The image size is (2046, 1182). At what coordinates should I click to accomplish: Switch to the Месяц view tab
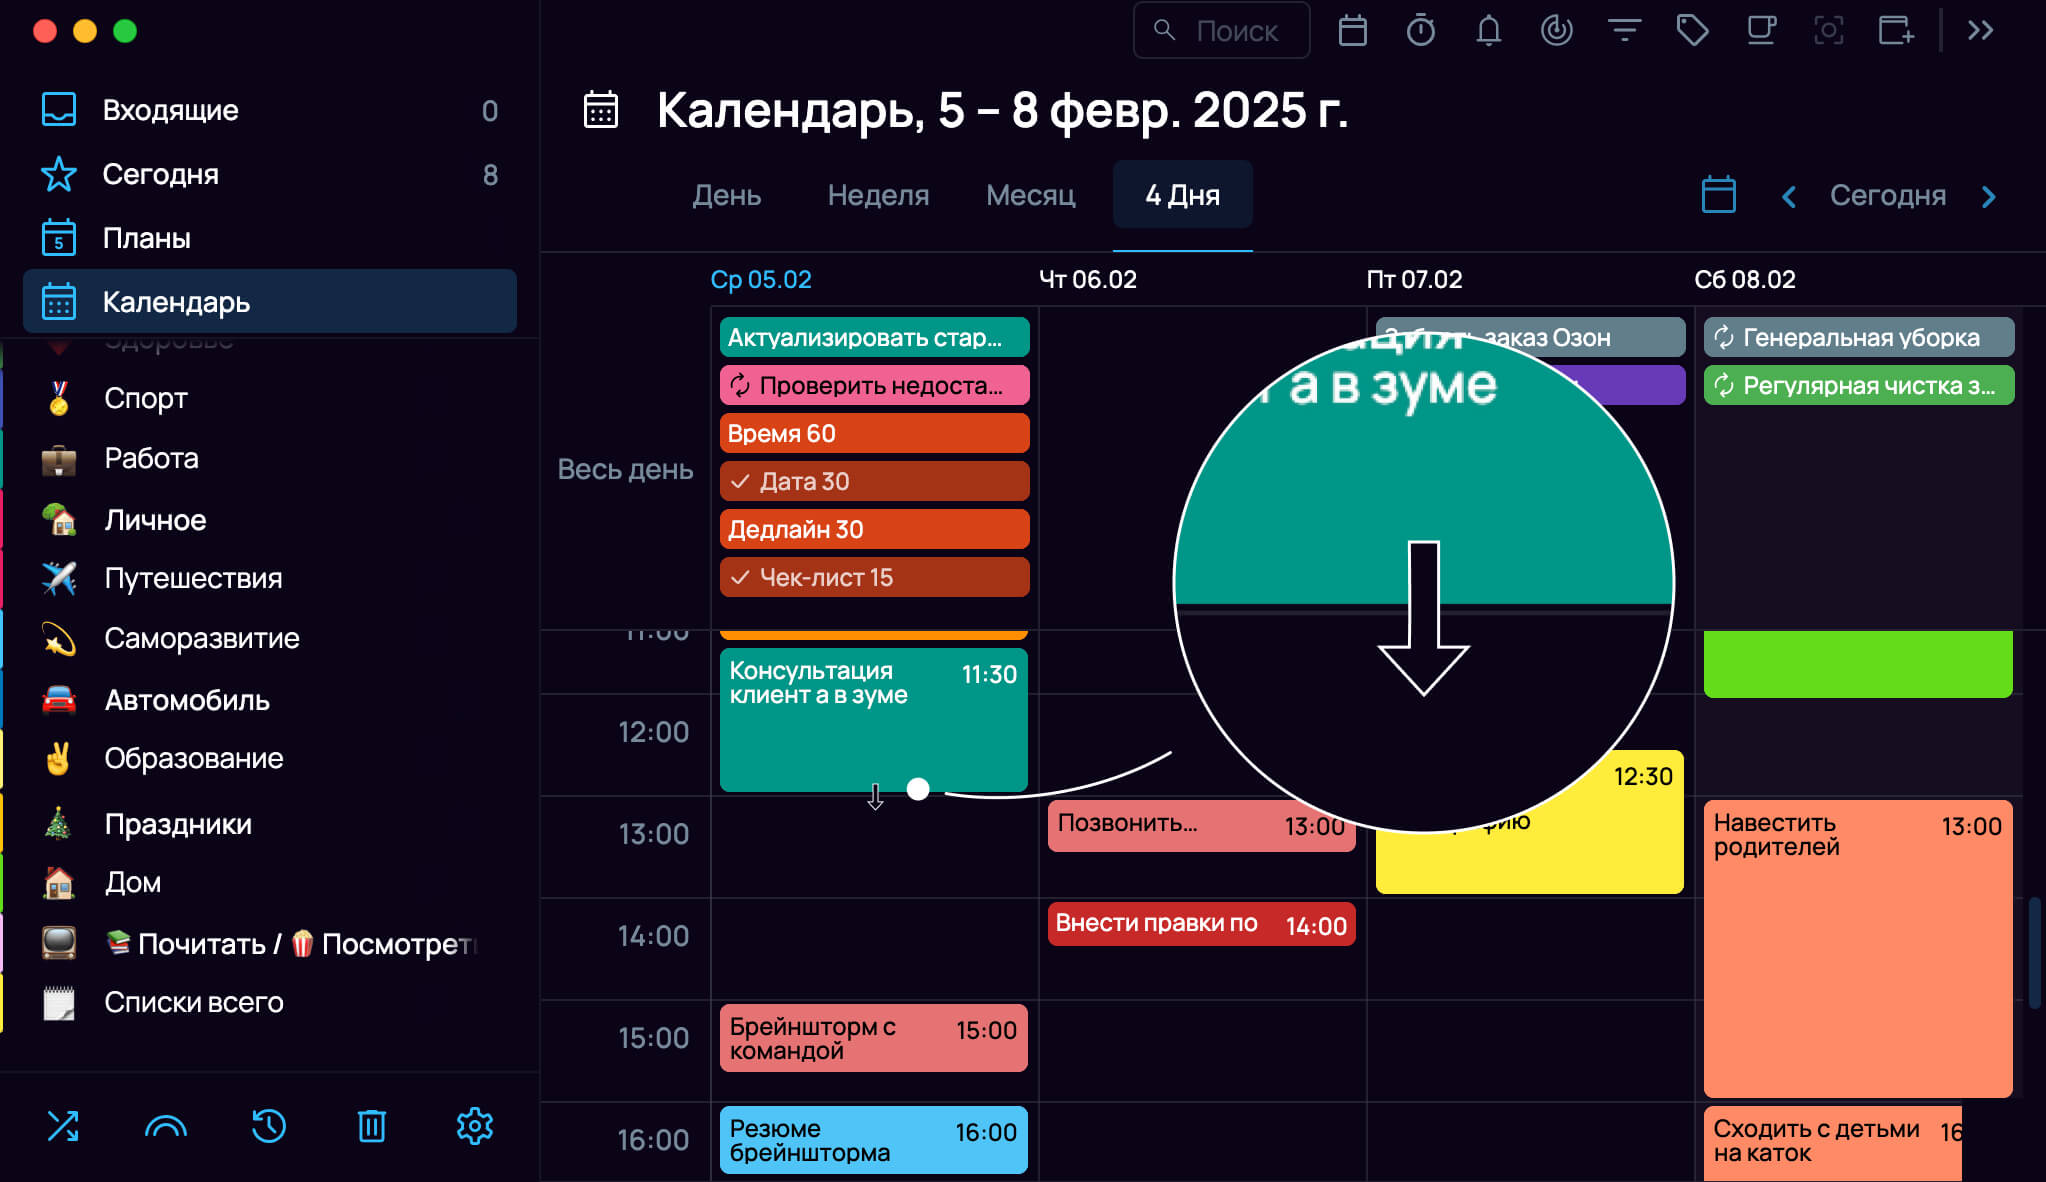(x=1030, y=195)
